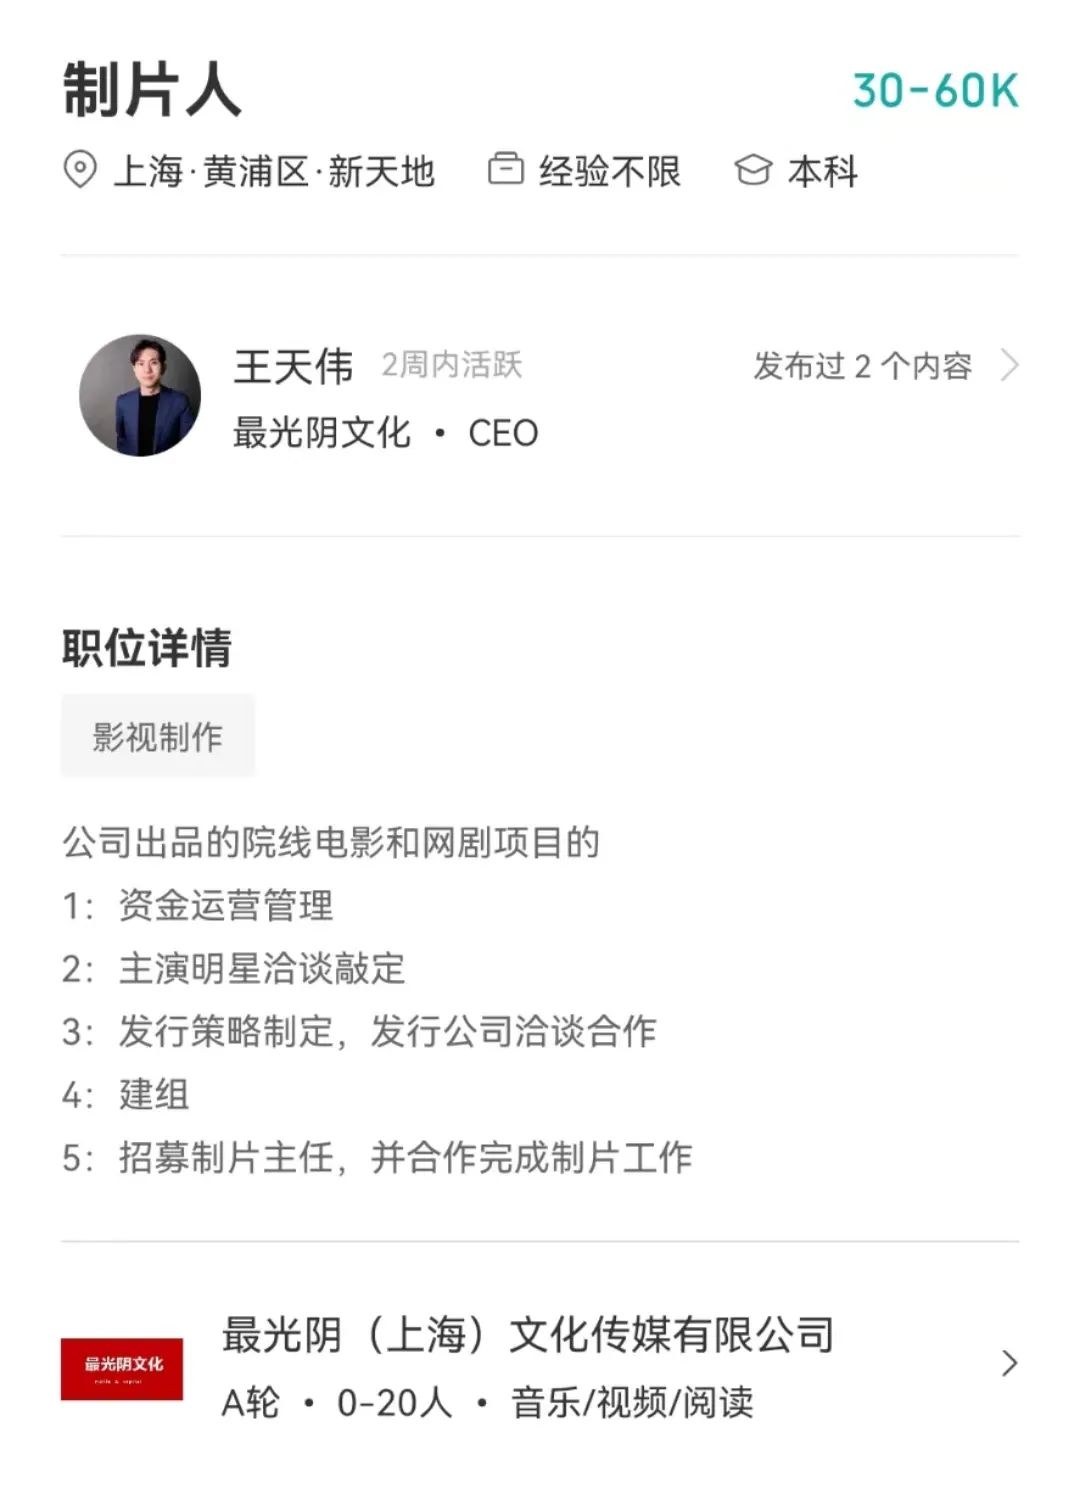Tap 最光阴文化 • CEO subtitle
Viewport: 1080px width, 1488px height.
(386, 433)
